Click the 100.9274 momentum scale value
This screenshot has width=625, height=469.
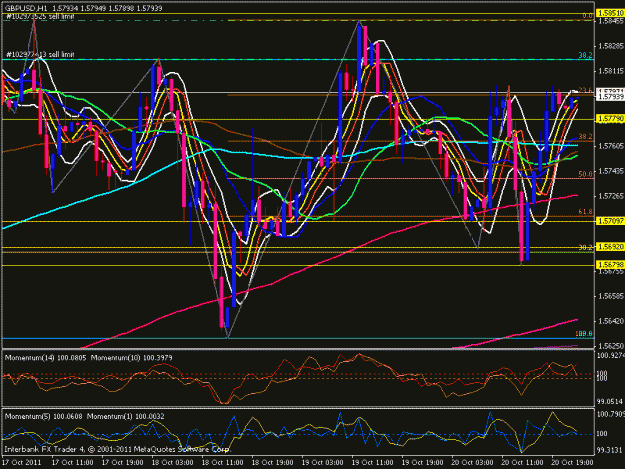pyautogui.click(x=611, y=355)
